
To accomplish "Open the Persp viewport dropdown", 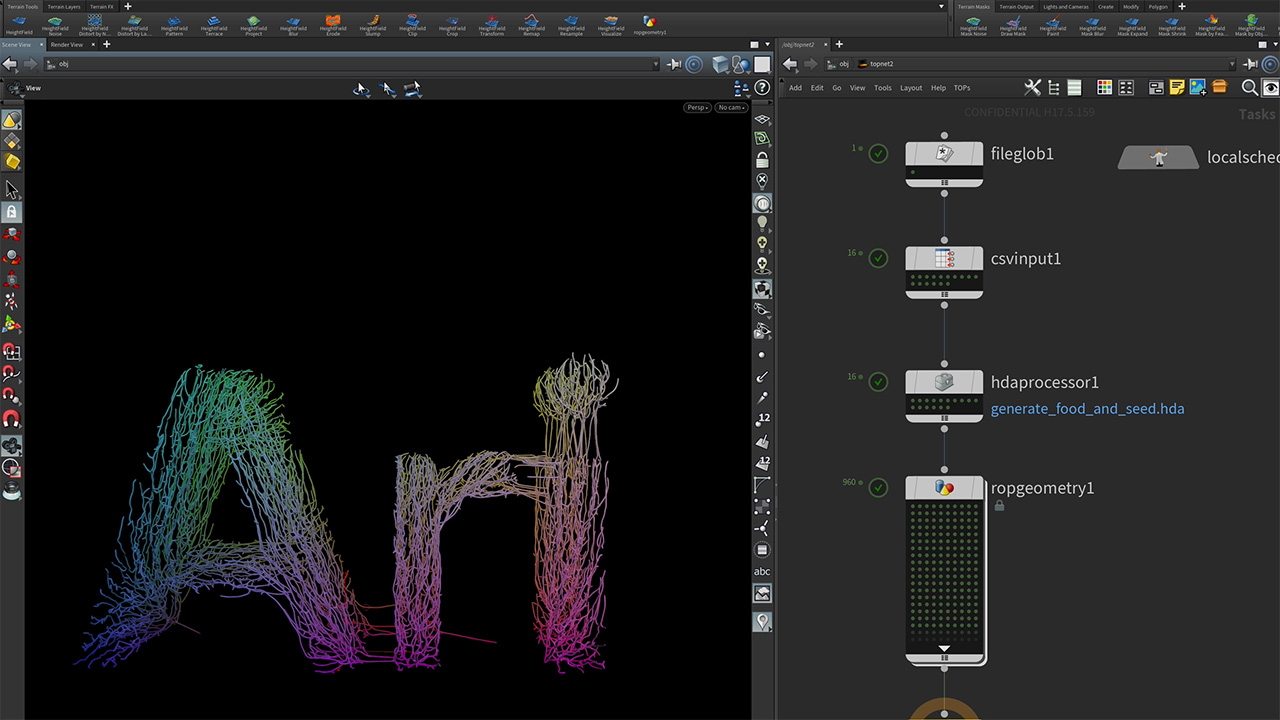I will click(x=697, y=107).
